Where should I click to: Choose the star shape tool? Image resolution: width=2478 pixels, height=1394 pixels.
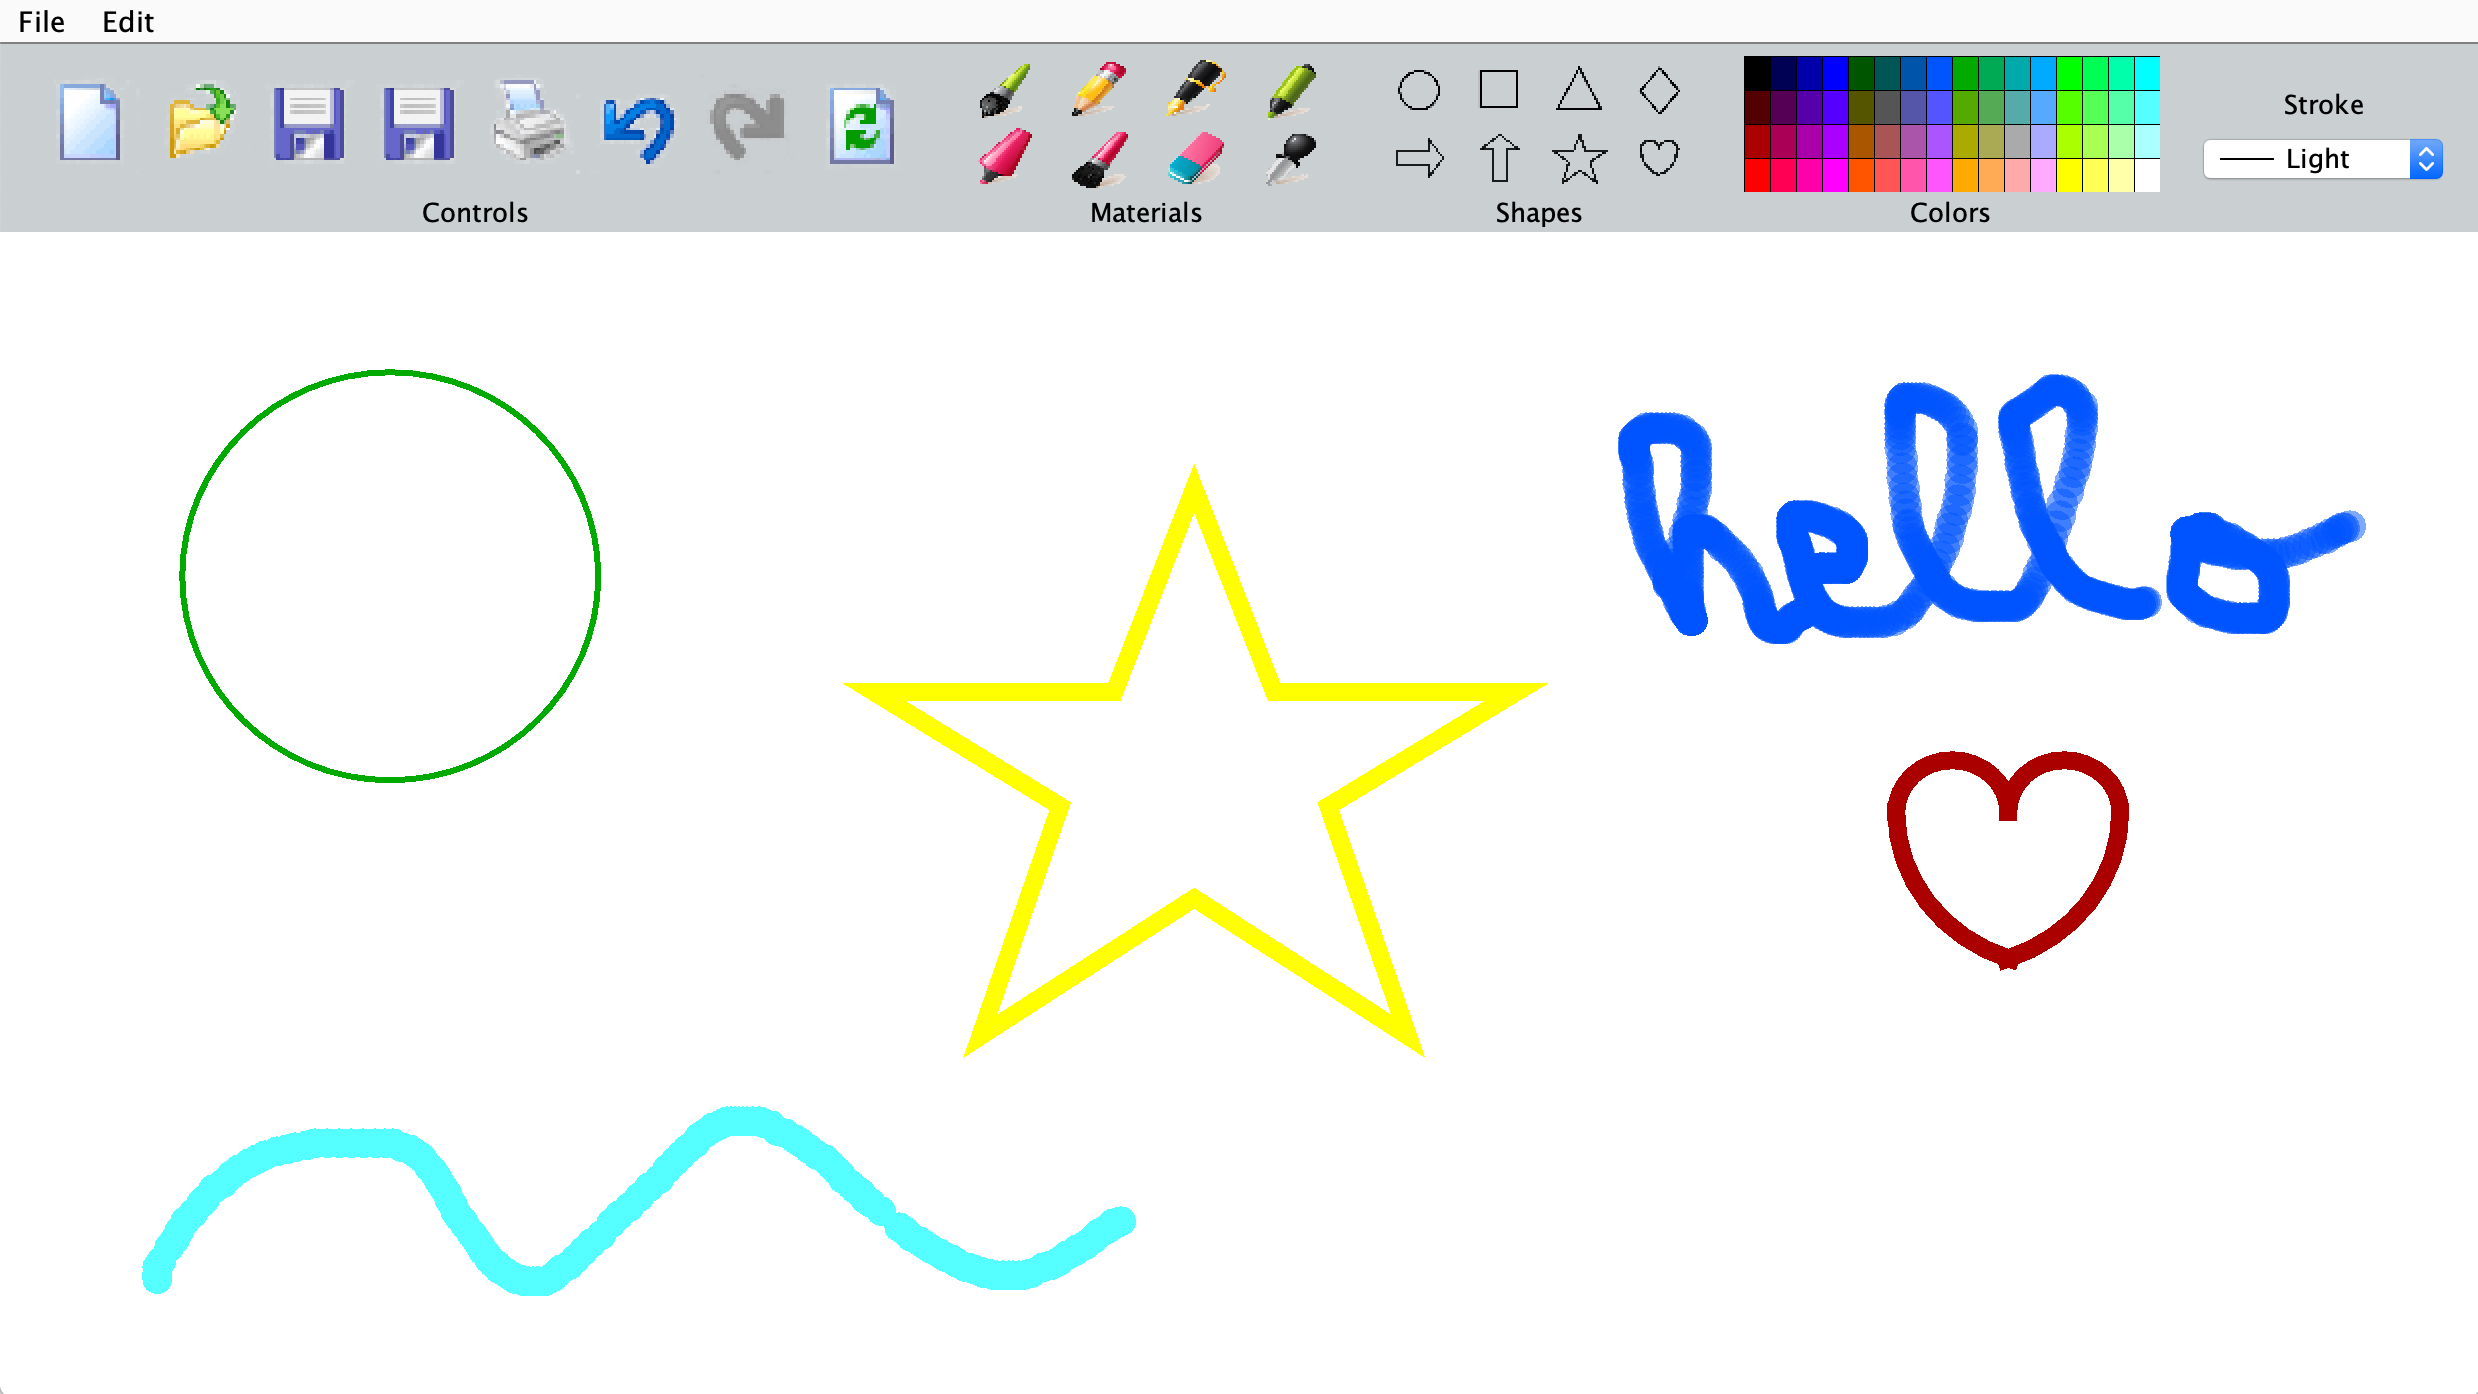pos(1579,159)
